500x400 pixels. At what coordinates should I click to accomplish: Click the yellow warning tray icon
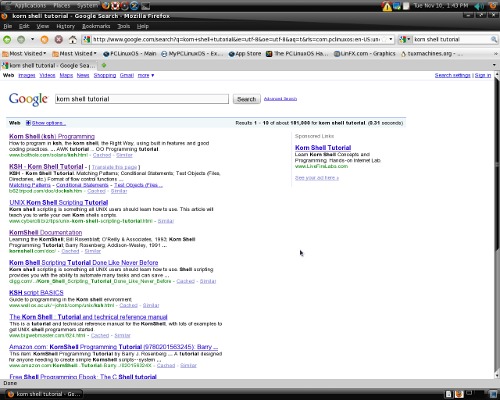[387, 6]
